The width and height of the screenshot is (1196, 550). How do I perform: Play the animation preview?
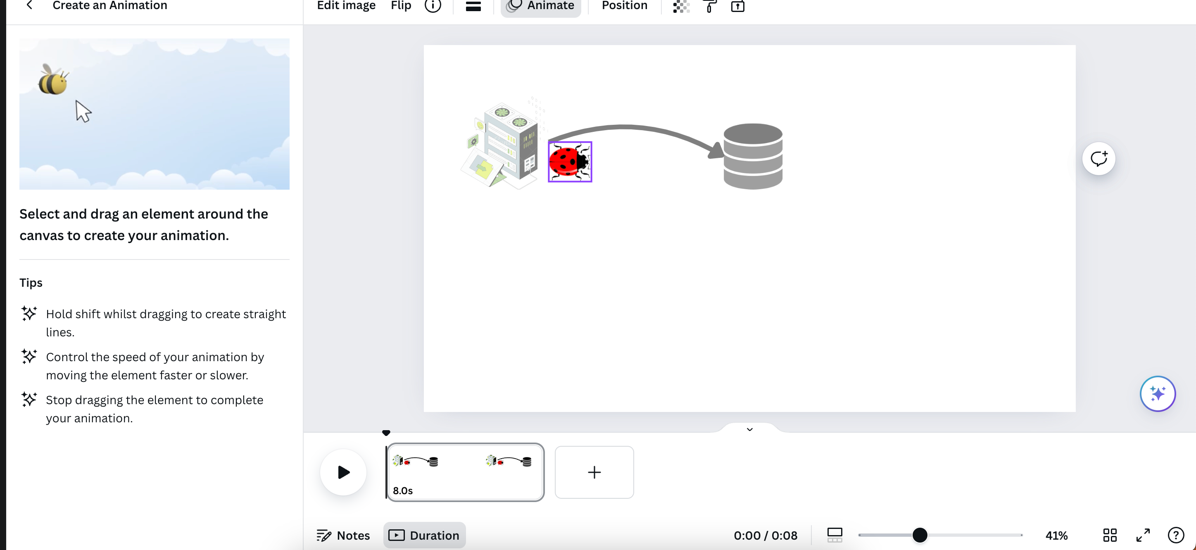click(343, 472)
